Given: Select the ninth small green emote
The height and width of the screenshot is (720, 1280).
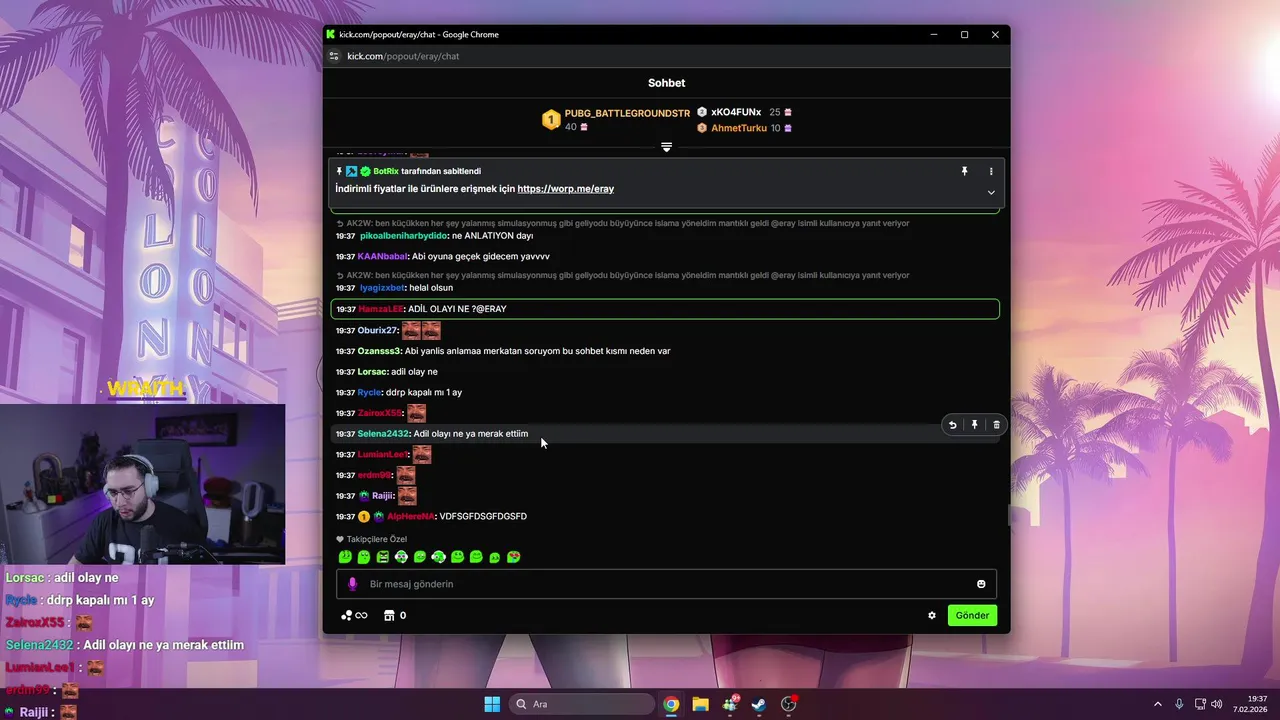Looking at the screenshot, I should [x=495, y=558].
